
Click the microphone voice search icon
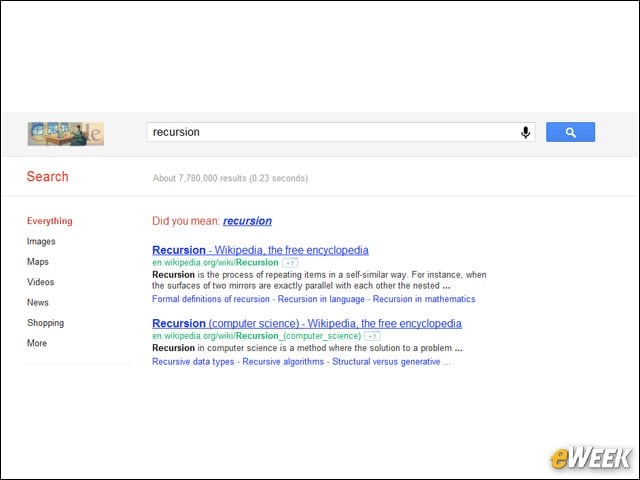[525, 132]
